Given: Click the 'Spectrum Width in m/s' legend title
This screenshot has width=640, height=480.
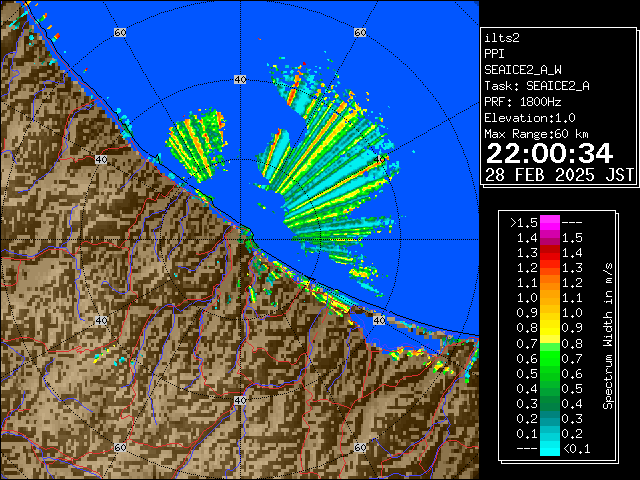Looking at the screenshot, I should pyautogui.click(x=608, y=336).
